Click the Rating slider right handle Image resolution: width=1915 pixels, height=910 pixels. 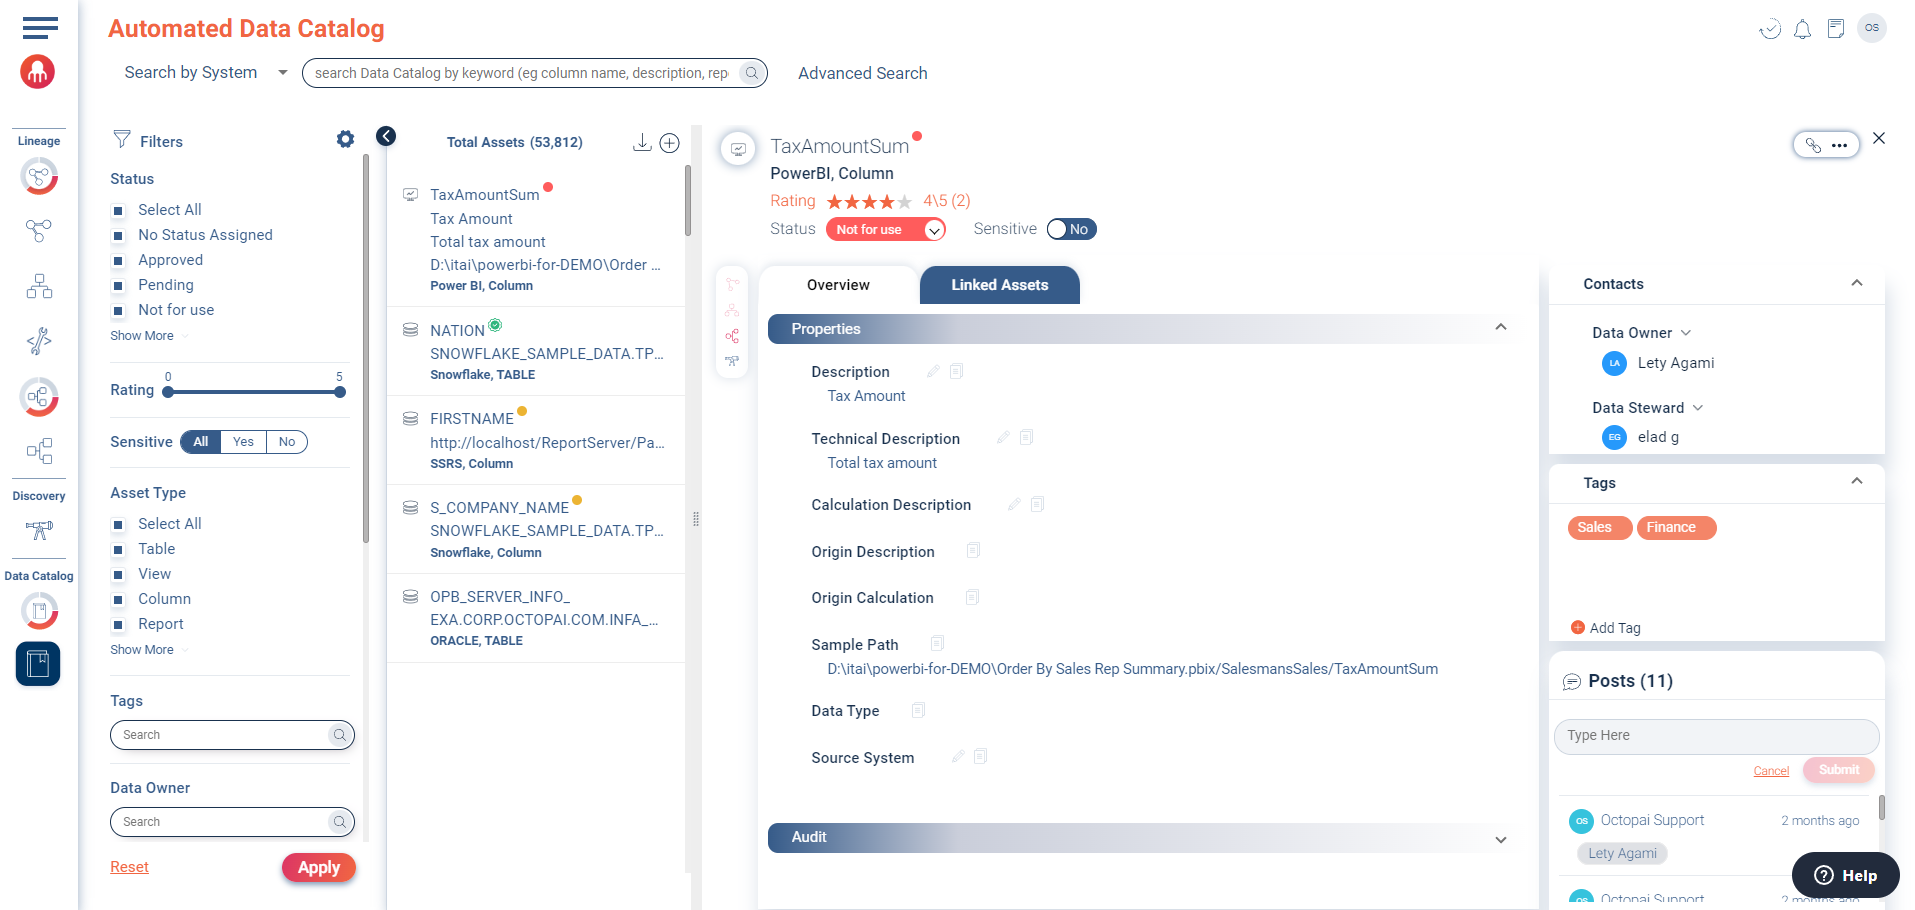340,392
